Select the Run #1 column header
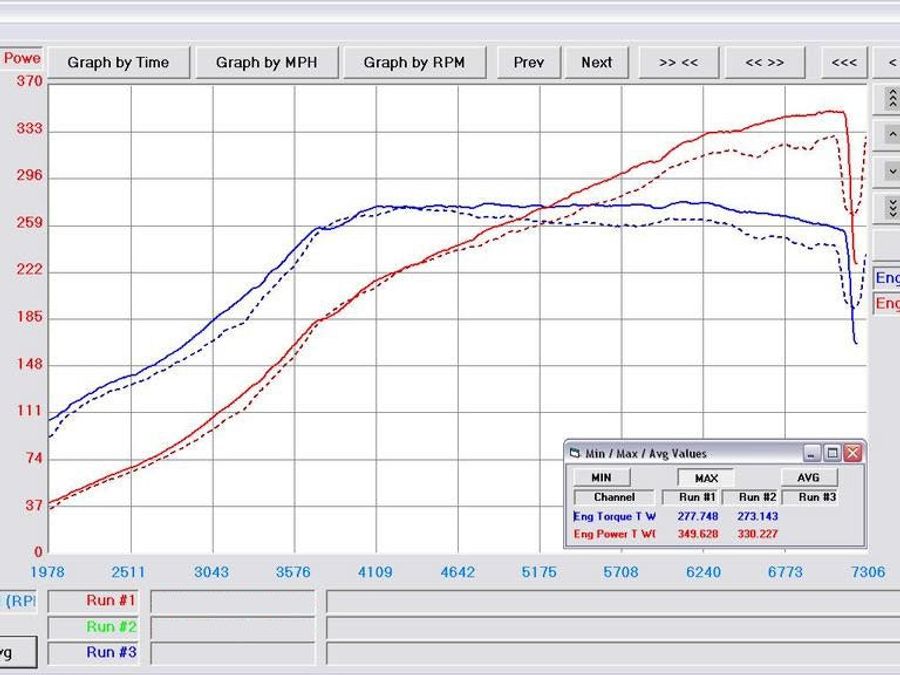900x675 pixels. [691, 497]
